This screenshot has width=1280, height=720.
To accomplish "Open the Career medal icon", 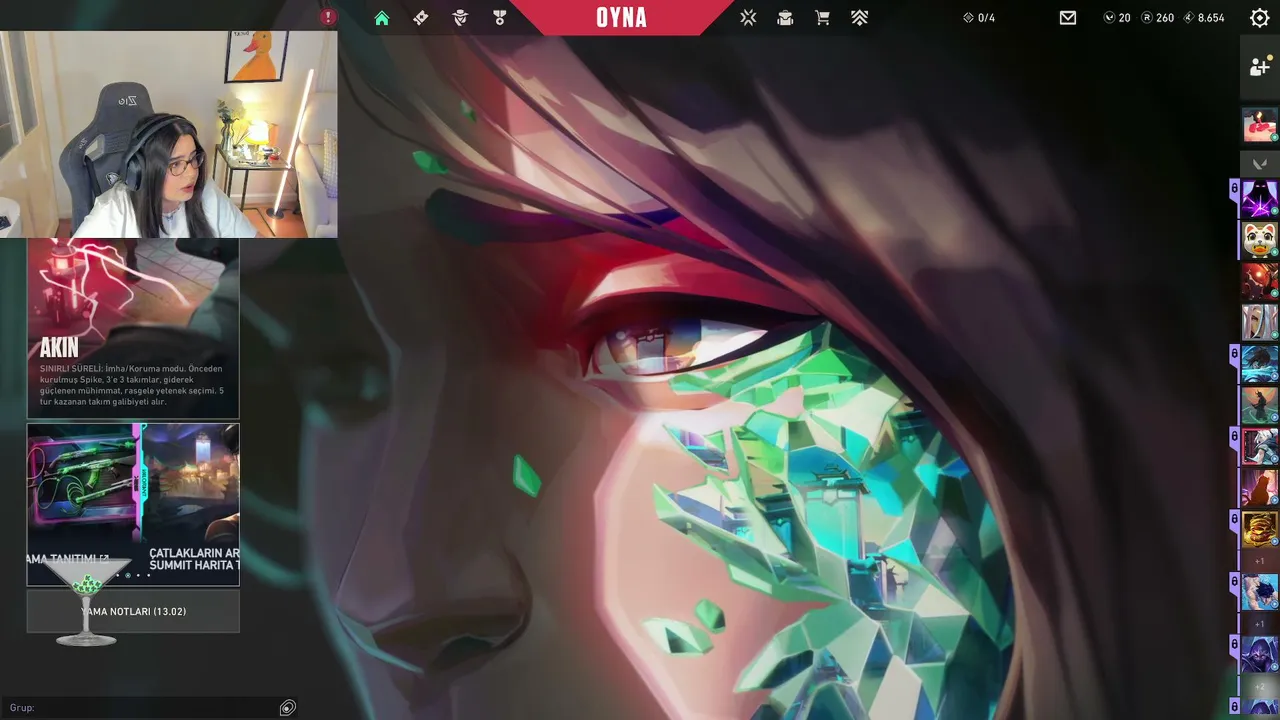I will [x=500, y=18].
